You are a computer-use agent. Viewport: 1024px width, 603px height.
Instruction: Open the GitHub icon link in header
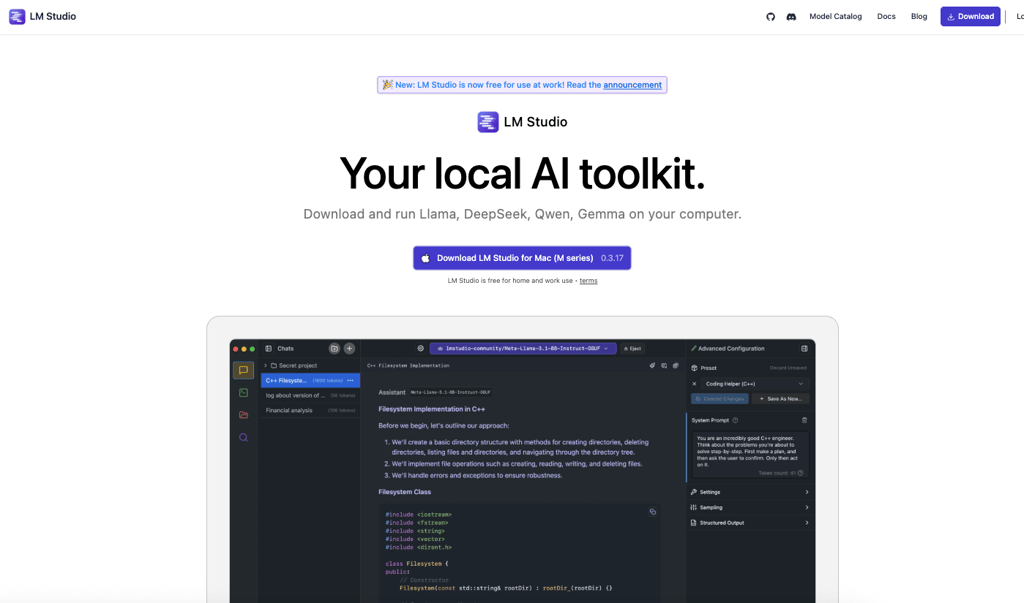771,17
